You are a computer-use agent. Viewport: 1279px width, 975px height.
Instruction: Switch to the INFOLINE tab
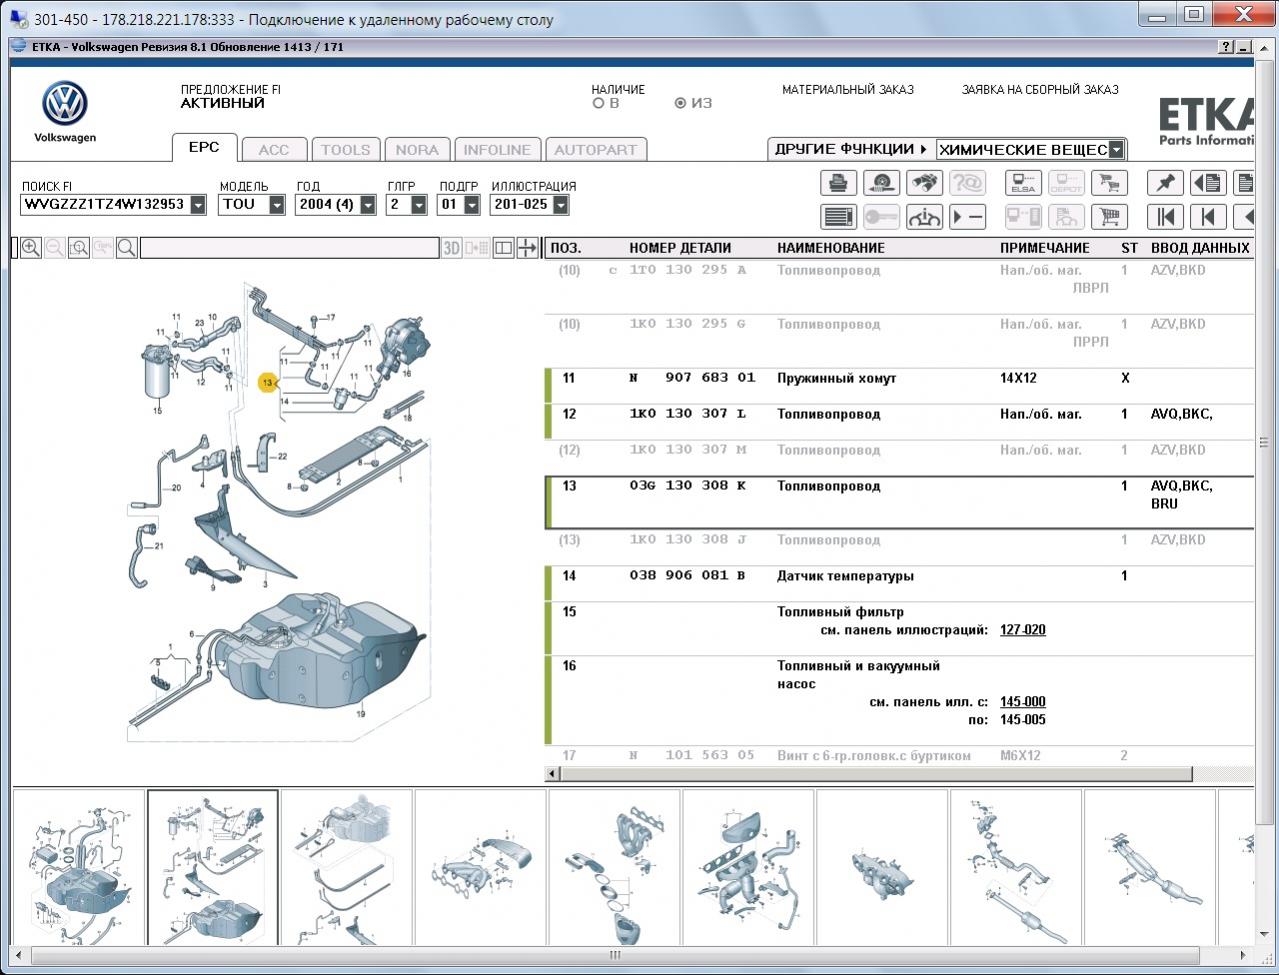497,150
